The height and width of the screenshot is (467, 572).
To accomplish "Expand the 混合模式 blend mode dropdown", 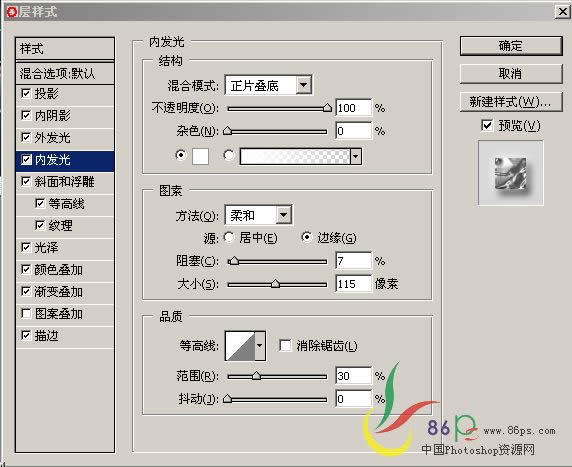I will (304, 85).
